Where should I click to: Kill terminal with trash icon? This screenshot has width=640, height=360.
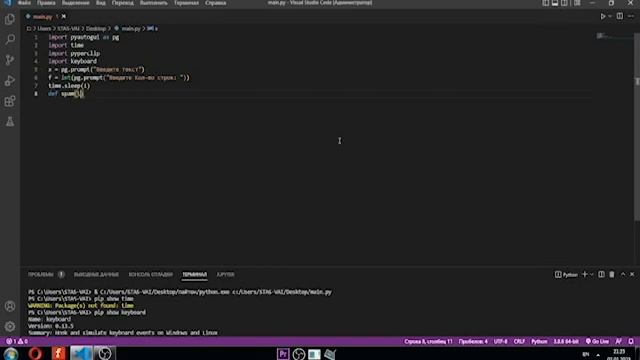[x=611, y=275]
